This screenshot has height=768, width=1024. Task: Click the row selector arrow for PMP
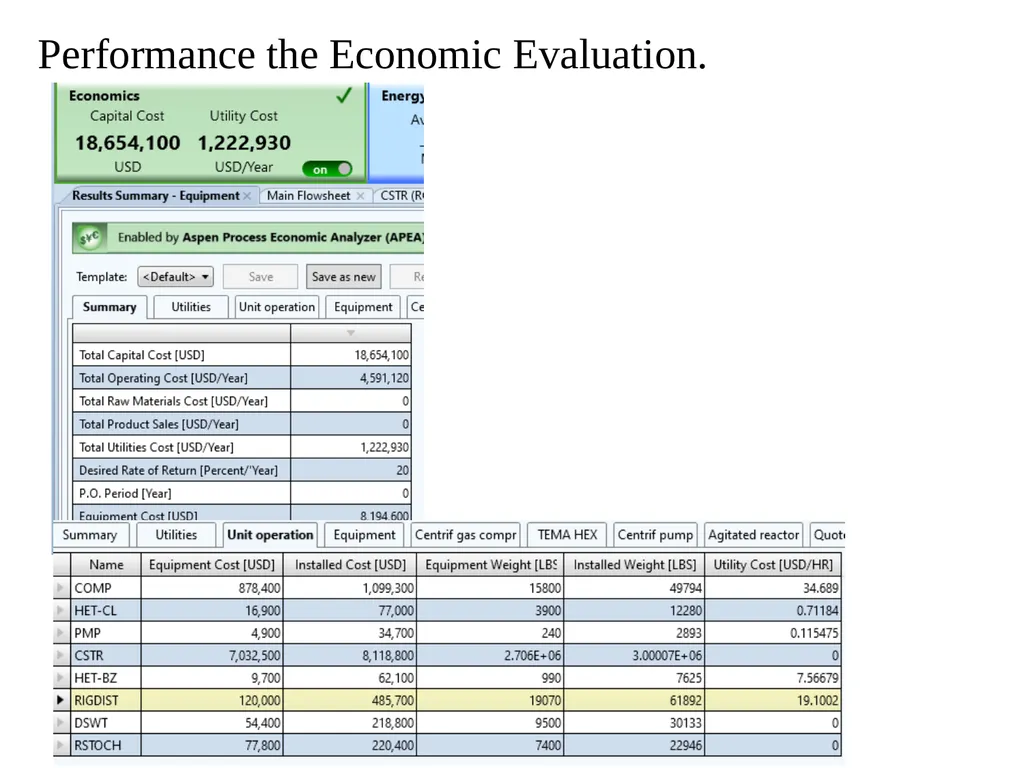tap(61, 633)
